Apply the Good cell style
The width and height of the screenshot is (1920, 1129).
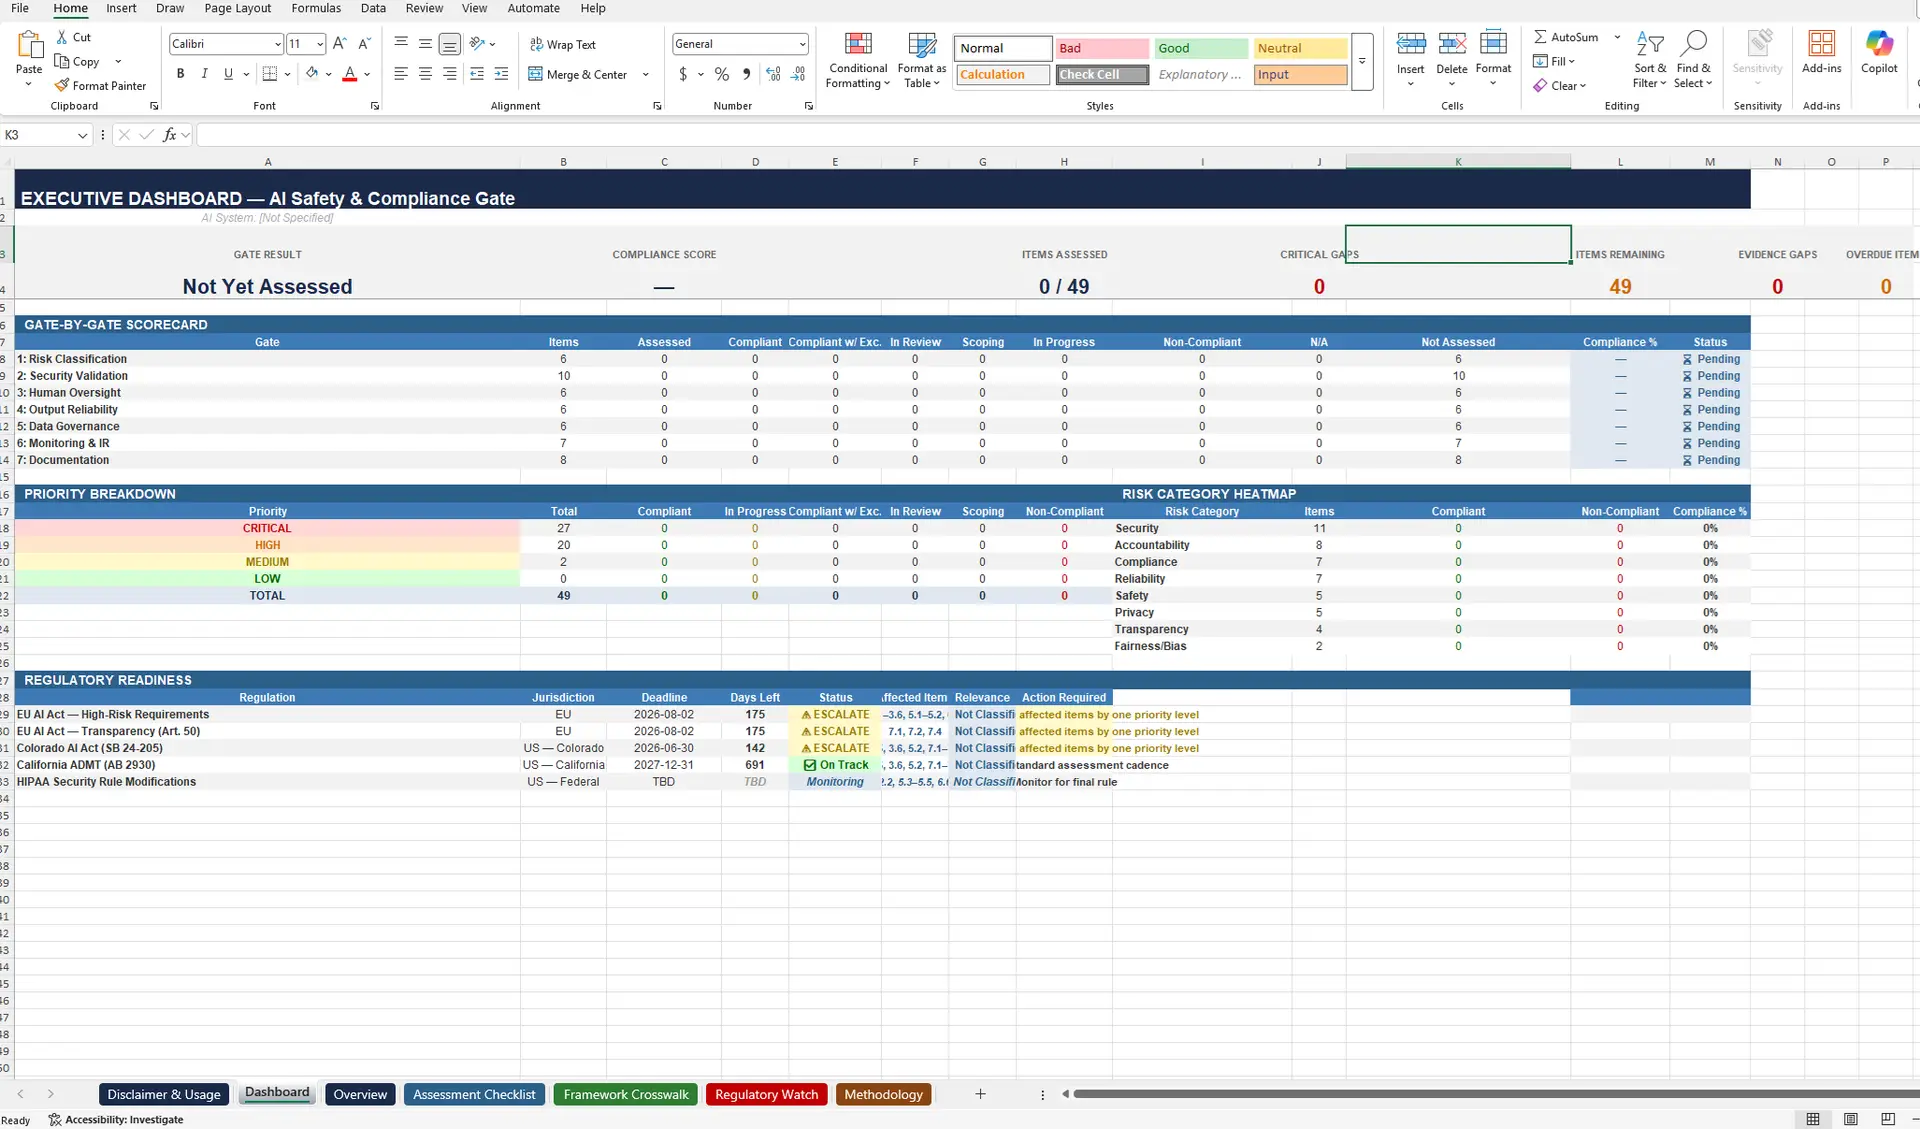coord(1200,48)
